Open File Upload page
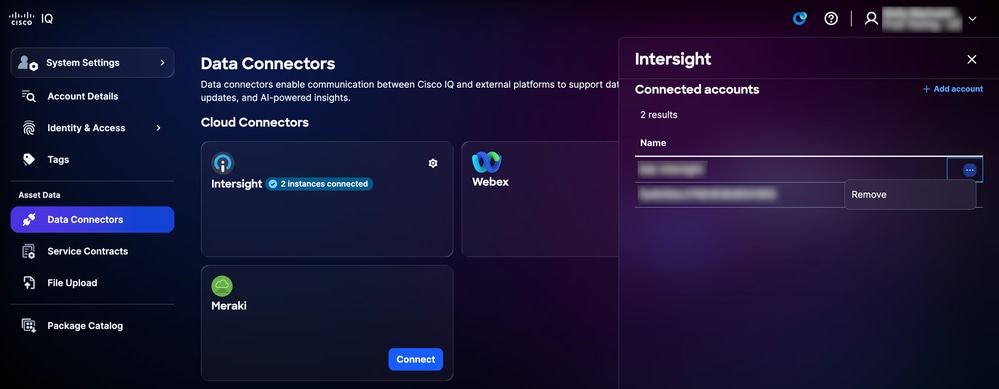999x389 pixels. (72, 283)
